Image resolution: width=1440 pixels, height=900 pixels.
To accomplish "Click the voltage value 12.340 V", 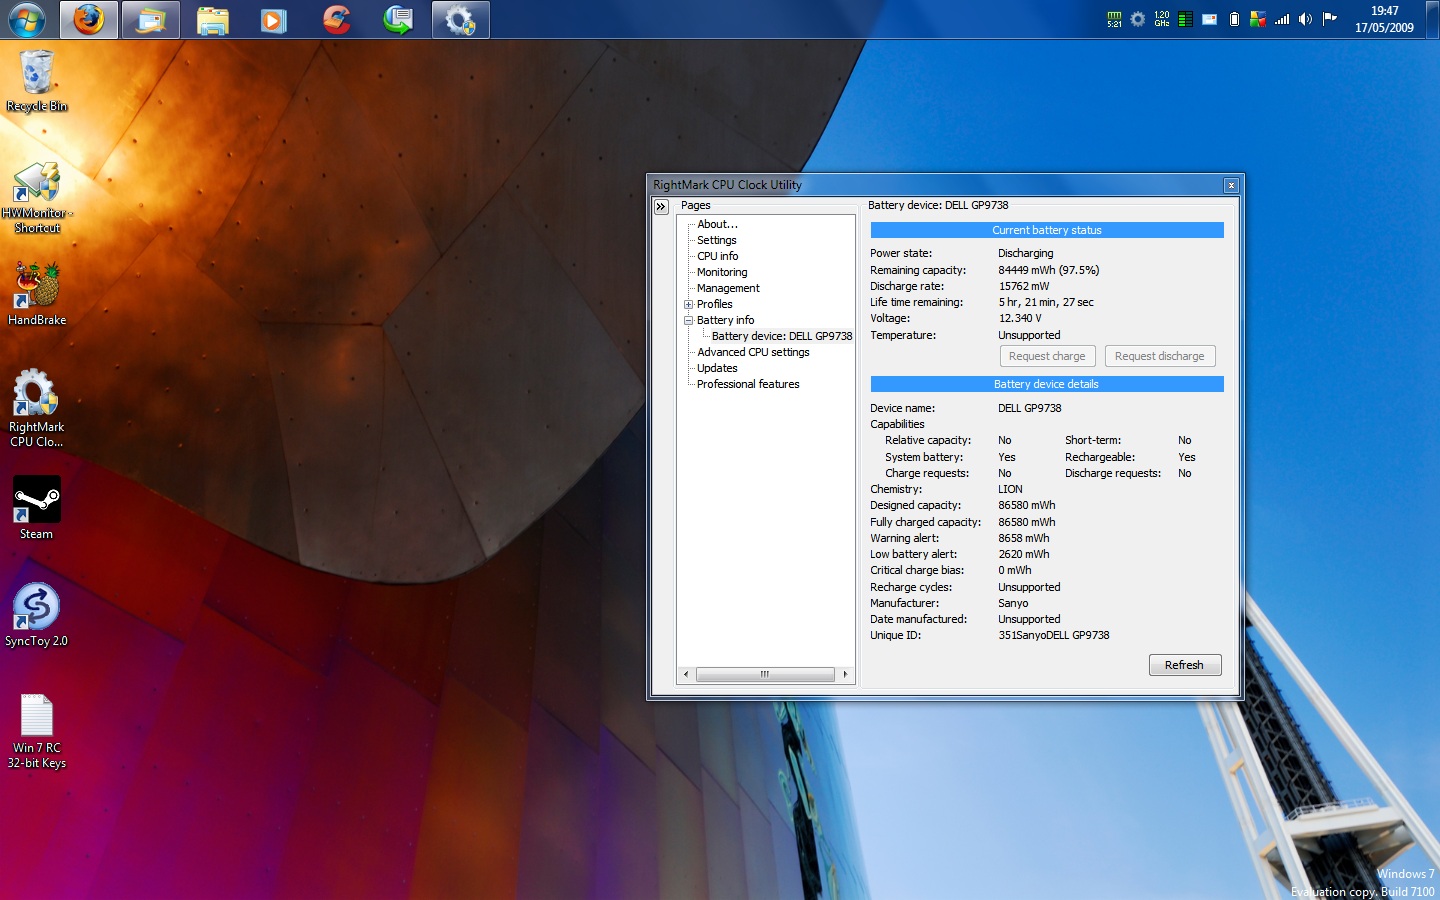I will pyautogui.click(x=1020, y=318).
